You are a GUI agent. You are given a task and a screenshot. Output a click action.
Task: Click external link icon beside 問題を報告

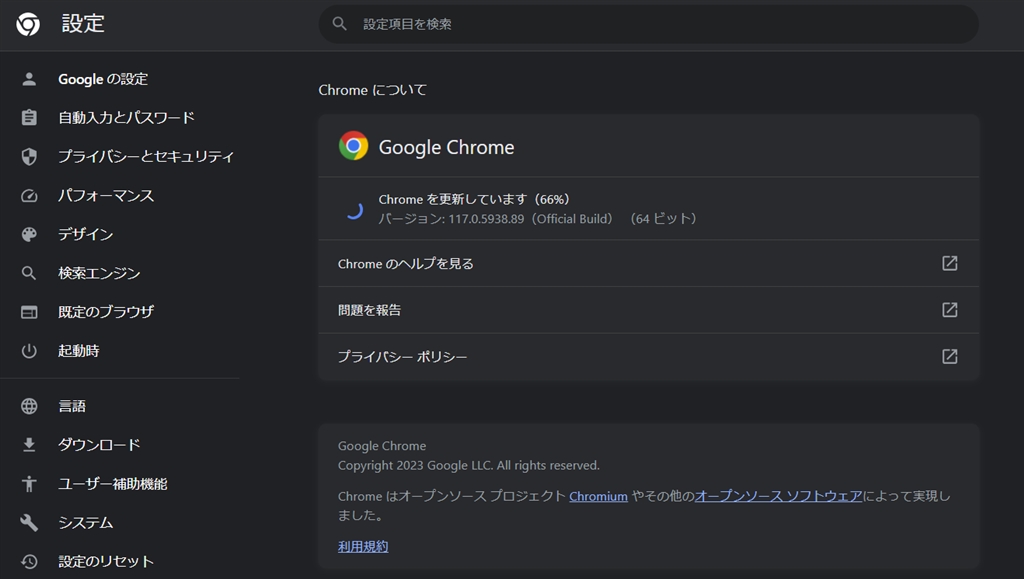pyautogui.click(x=950, y=310)
